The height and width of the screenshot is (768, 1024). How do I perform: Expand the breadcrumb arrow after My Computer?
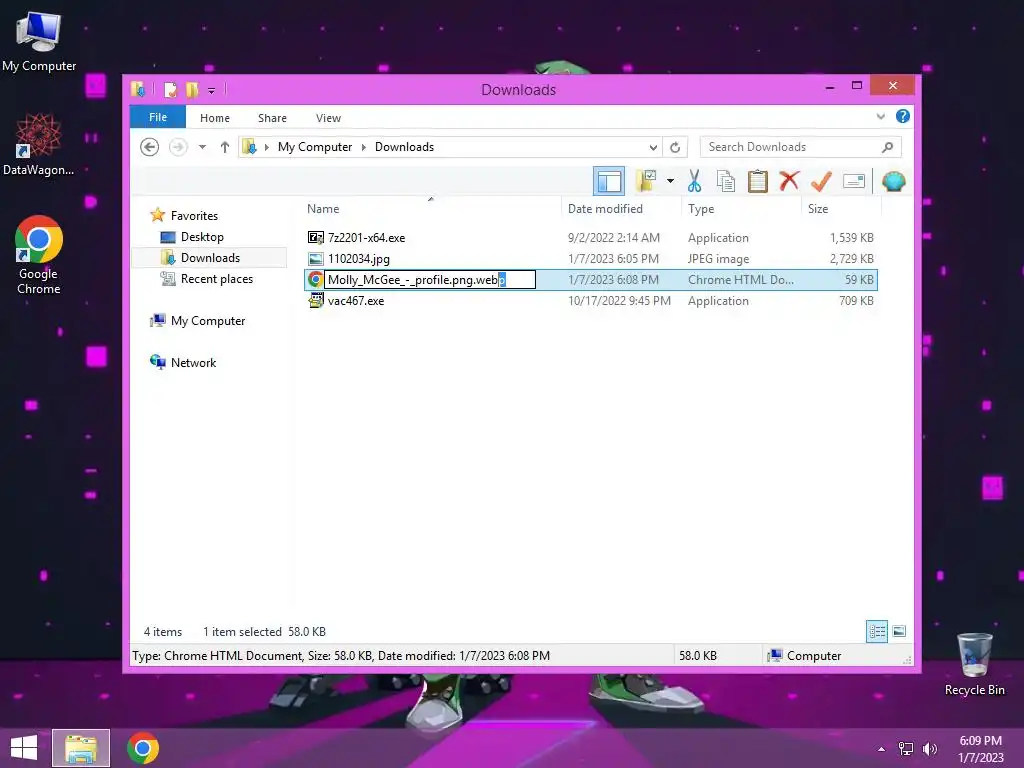pos(364,147)
